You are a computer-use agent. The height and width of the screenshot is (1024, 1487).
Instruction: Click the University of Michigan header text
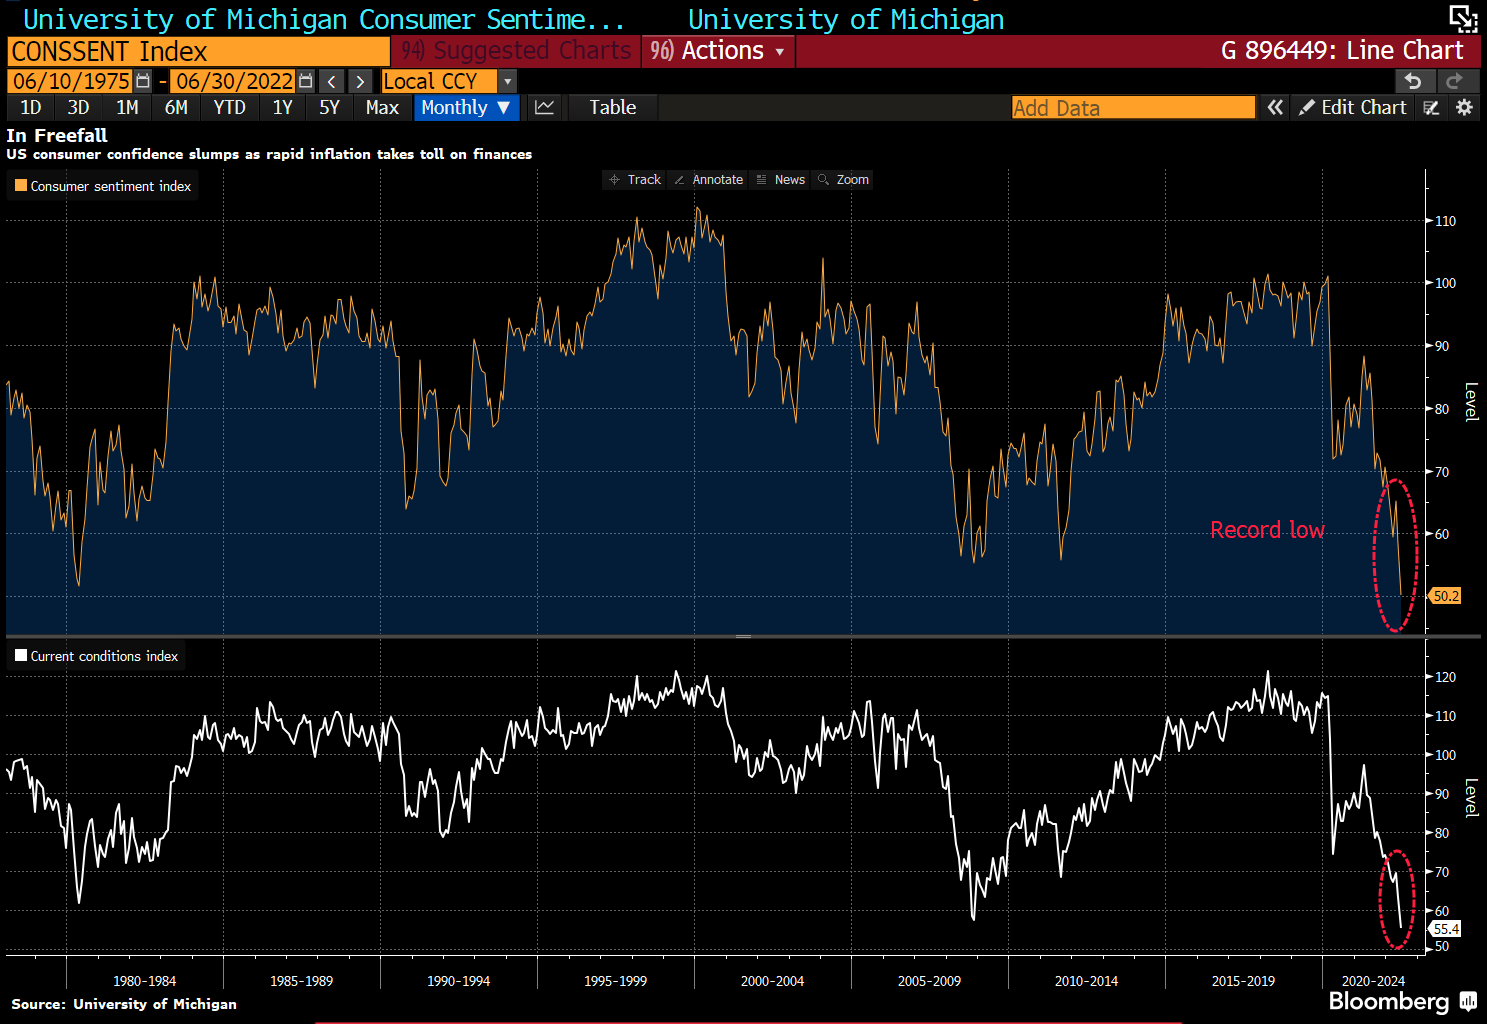846,19
